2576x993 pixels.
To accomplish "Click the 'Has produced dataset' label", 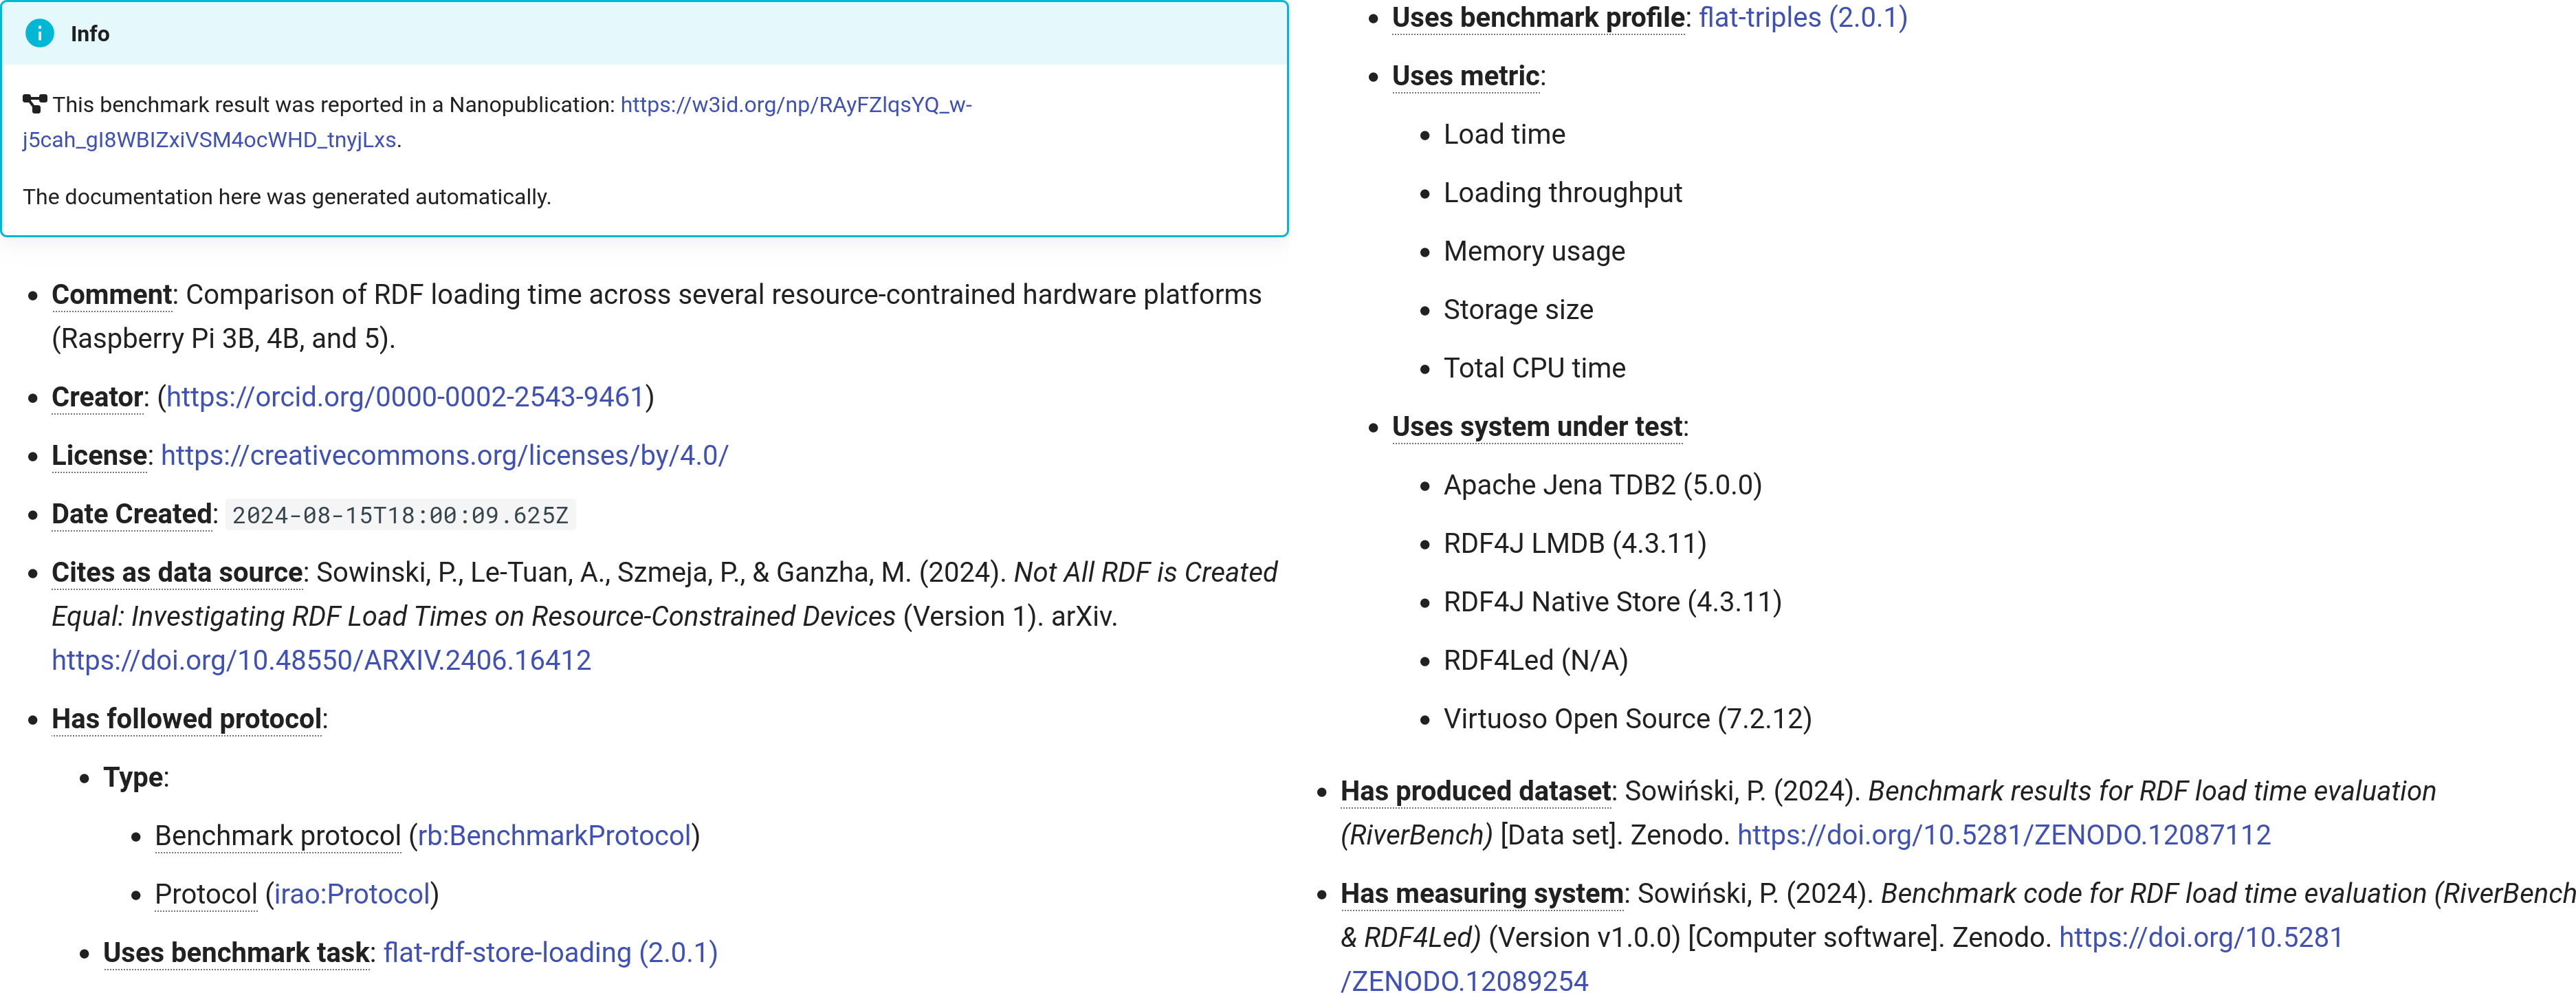I will coord(1475,791).
